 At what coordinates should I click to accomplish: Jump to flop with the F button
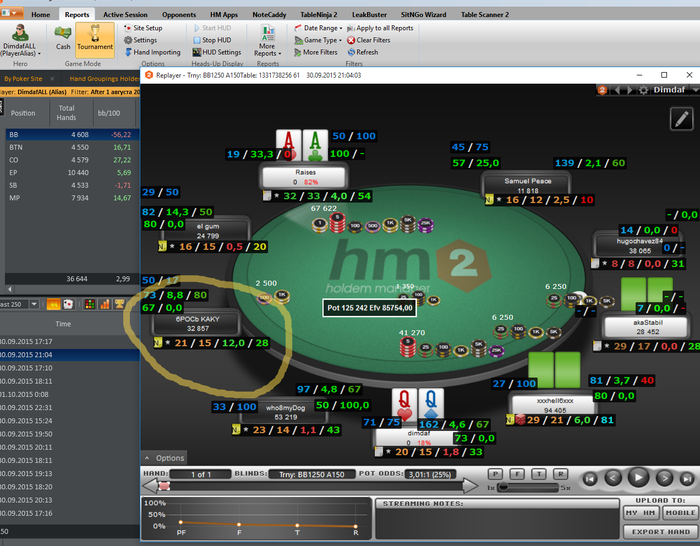517,474
